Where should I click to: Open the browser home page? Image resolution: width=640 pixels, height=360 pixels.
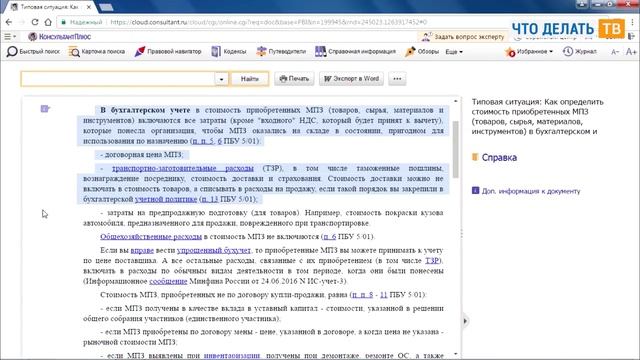tap(48, 22)
